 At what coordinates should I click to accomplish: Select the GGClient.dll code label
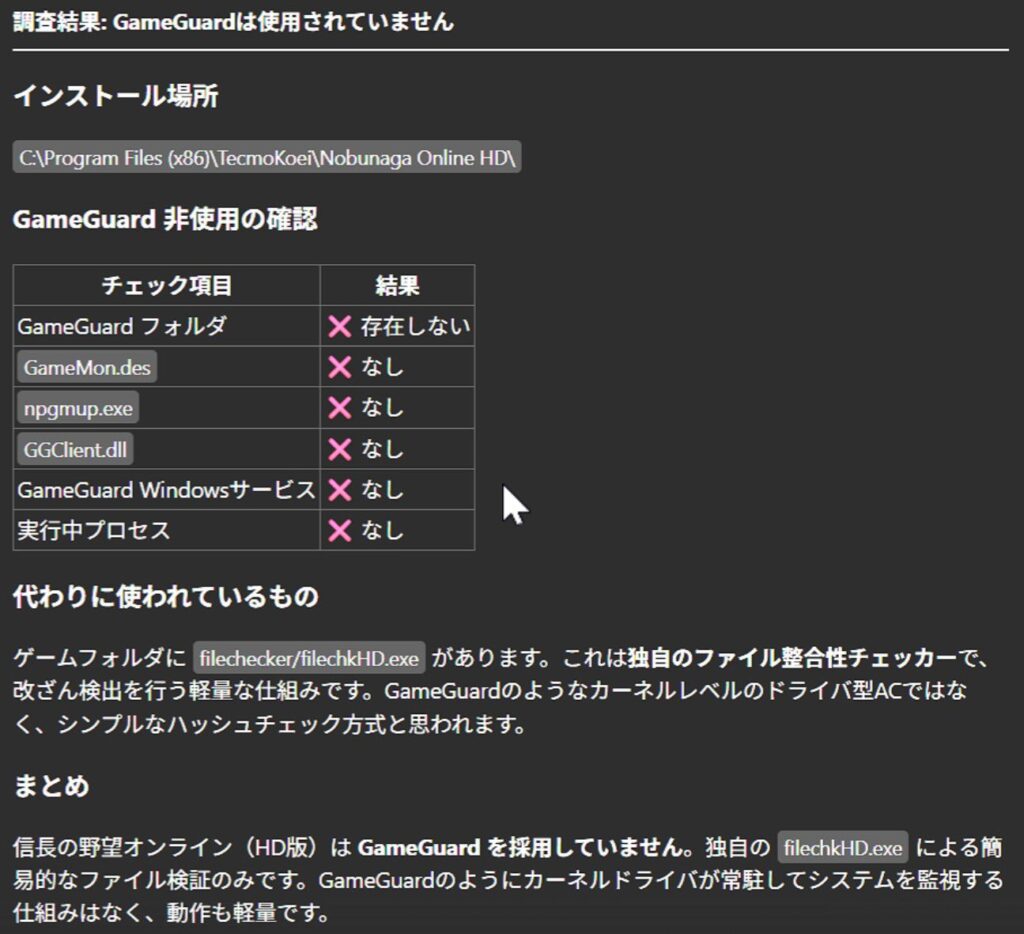[76, 449]
